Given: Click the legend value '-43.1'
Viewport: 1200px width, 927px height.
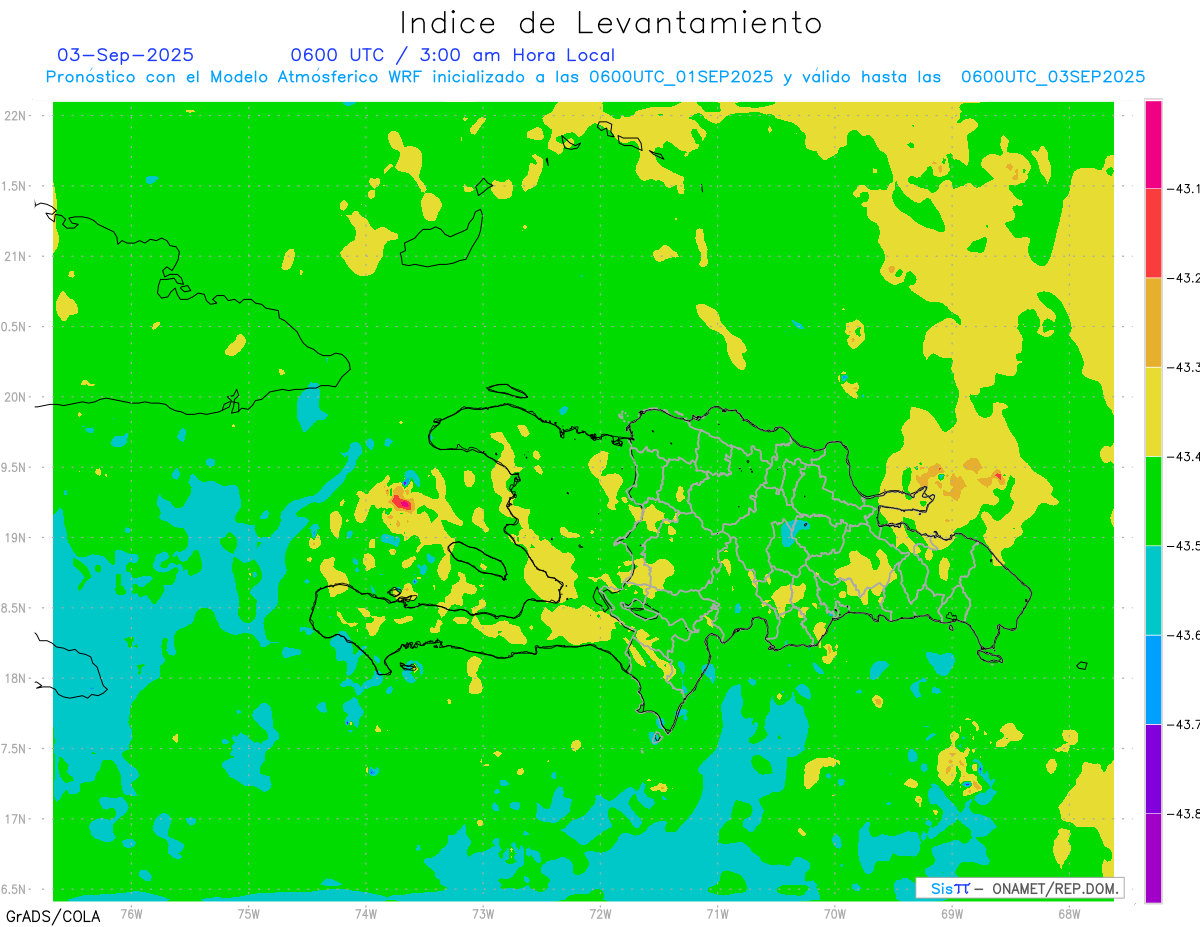Looking at the screenshot, I should (1186, 189).
